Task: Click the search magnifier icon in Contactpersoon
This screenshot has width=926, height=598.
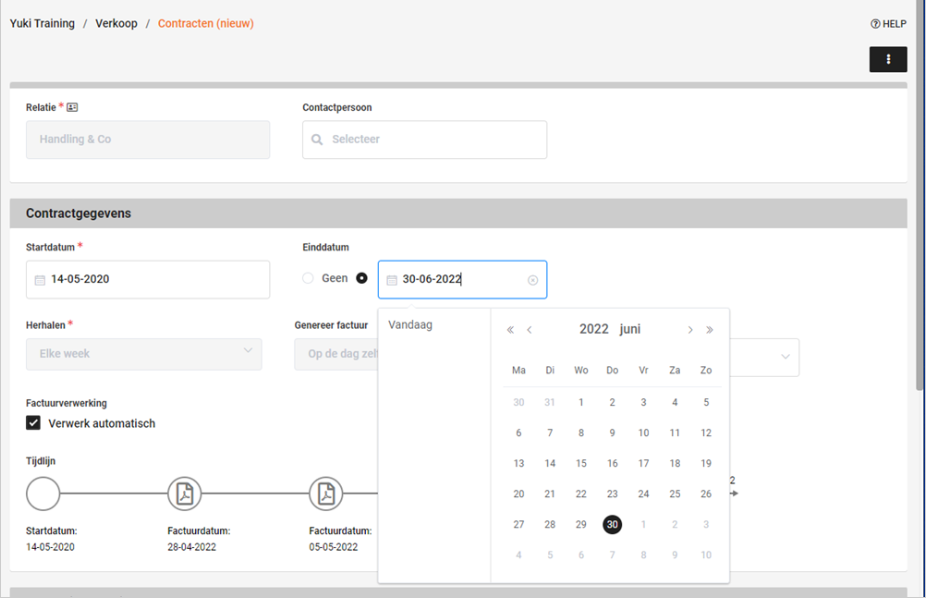Action: click(317, 140)
